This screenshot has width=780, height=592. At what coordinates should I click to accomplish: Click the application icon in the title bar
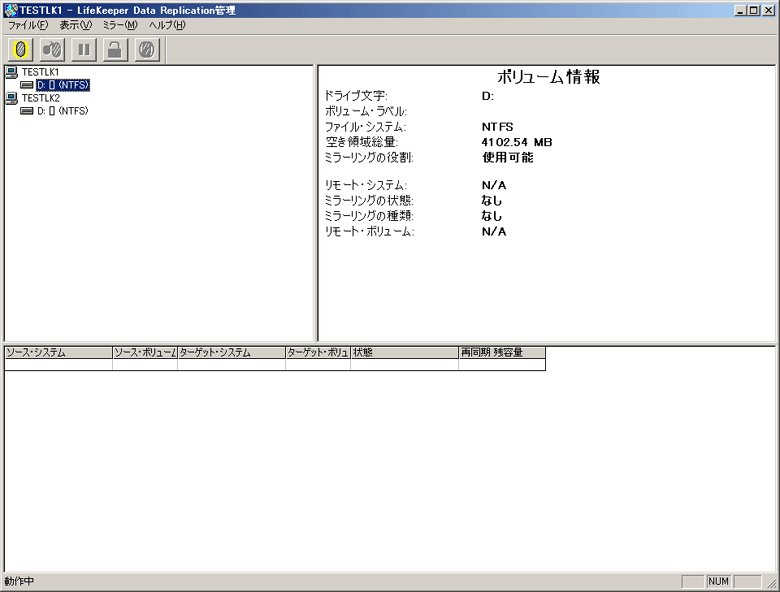click(10, 10)
